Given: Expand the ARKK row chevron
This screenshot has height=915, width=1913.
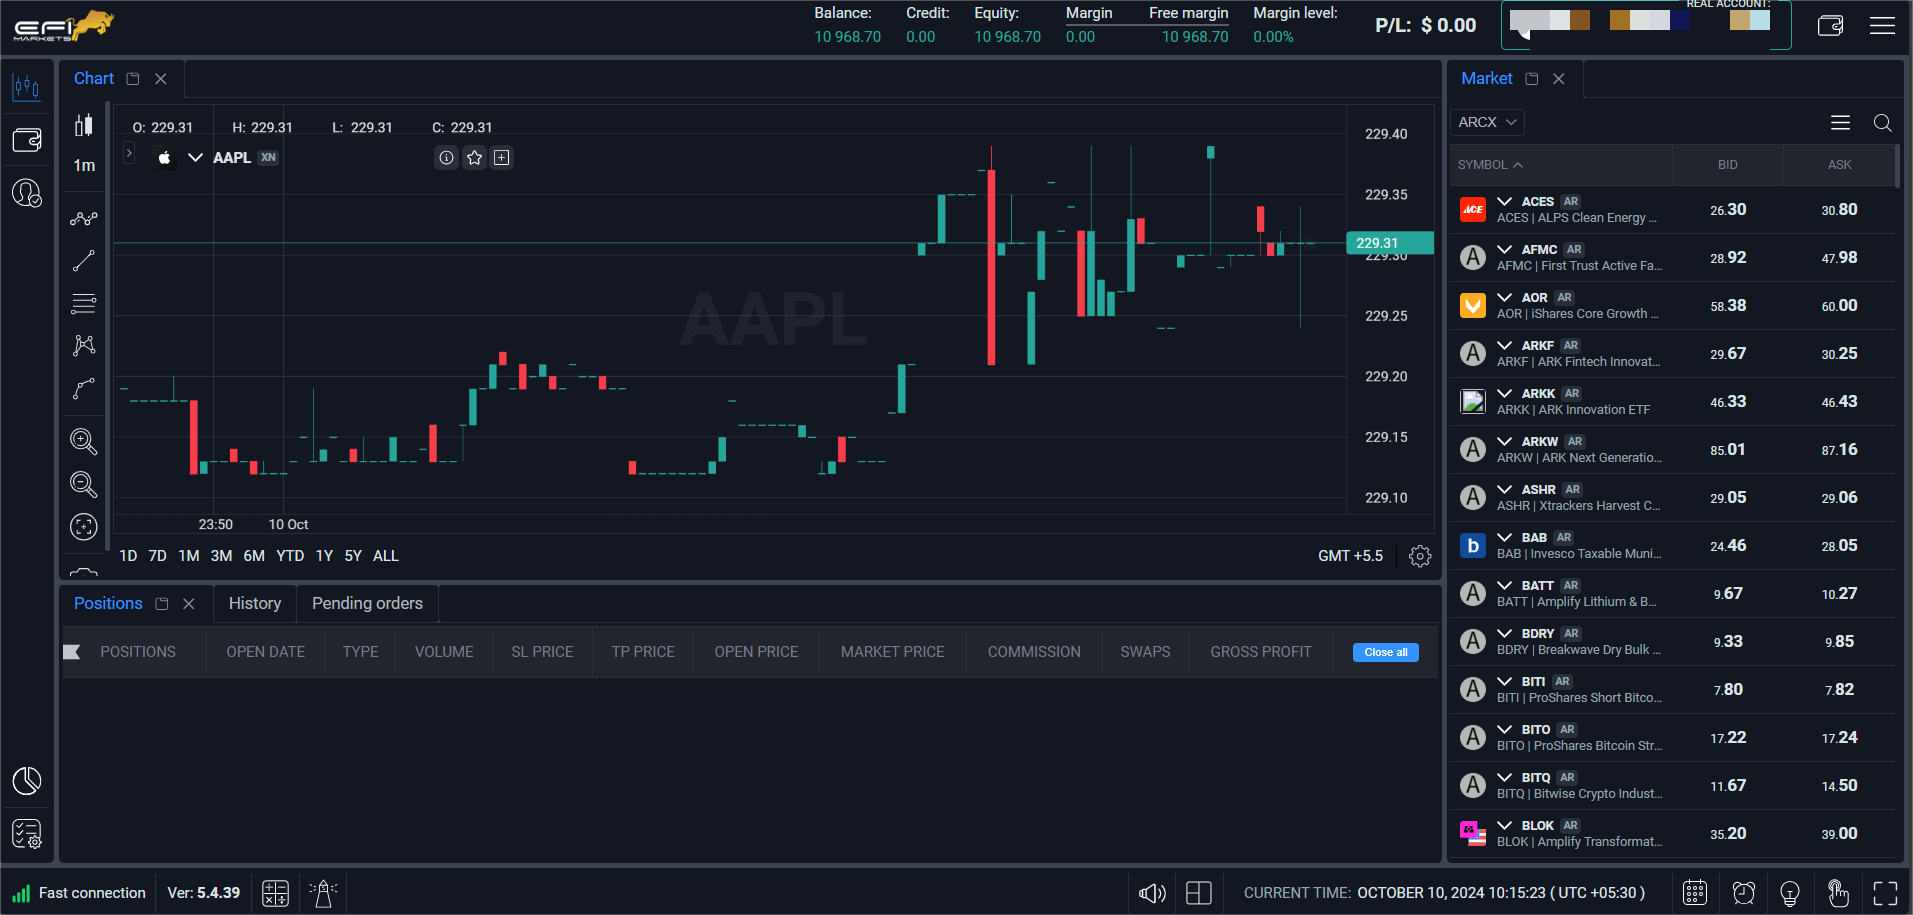Looking at the screenshot, I should click(x=1504, y=393).
